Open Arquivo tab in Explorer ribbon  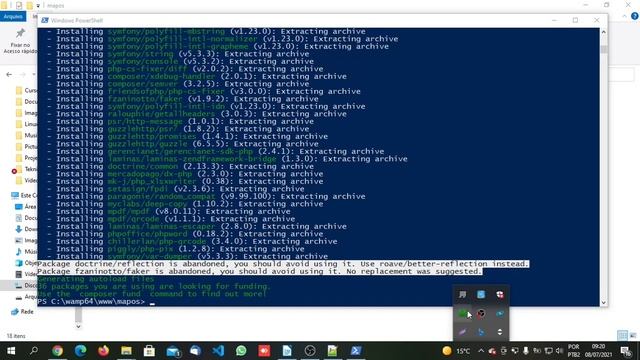point(13,16)
